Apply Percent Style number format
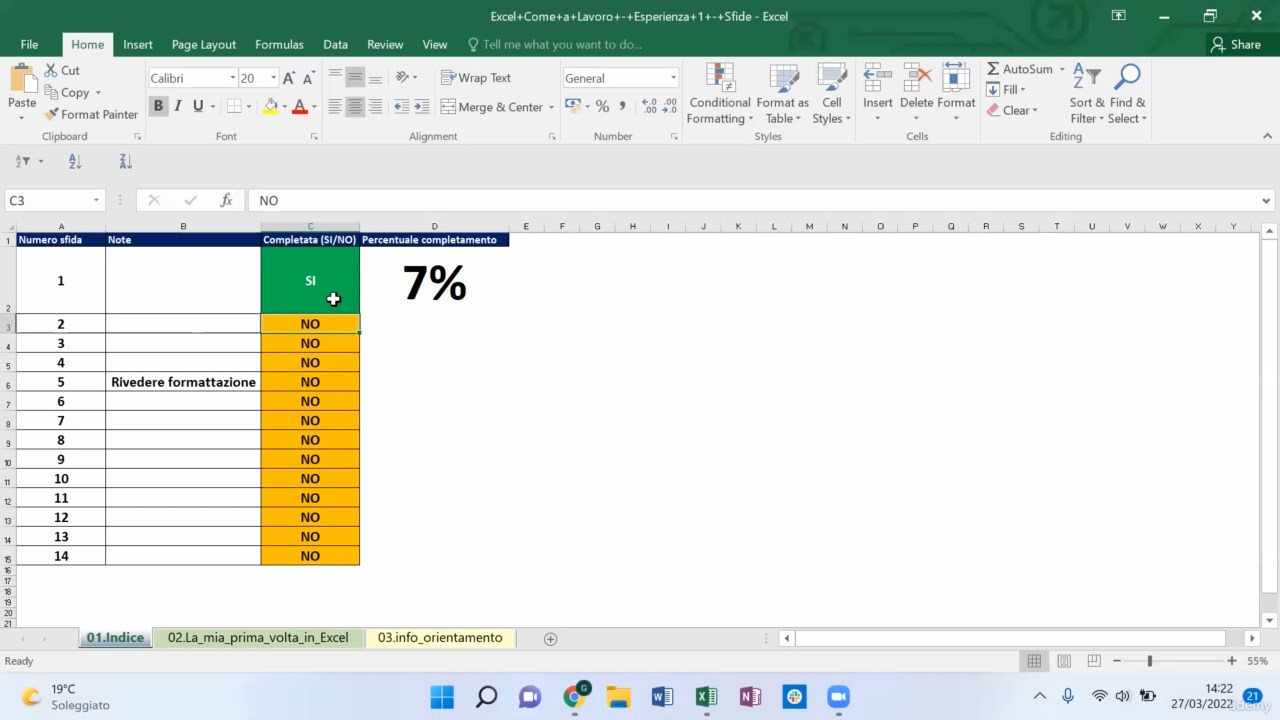Image resolution: width=1280 pixels, height=720 pixels. [602, 106]
